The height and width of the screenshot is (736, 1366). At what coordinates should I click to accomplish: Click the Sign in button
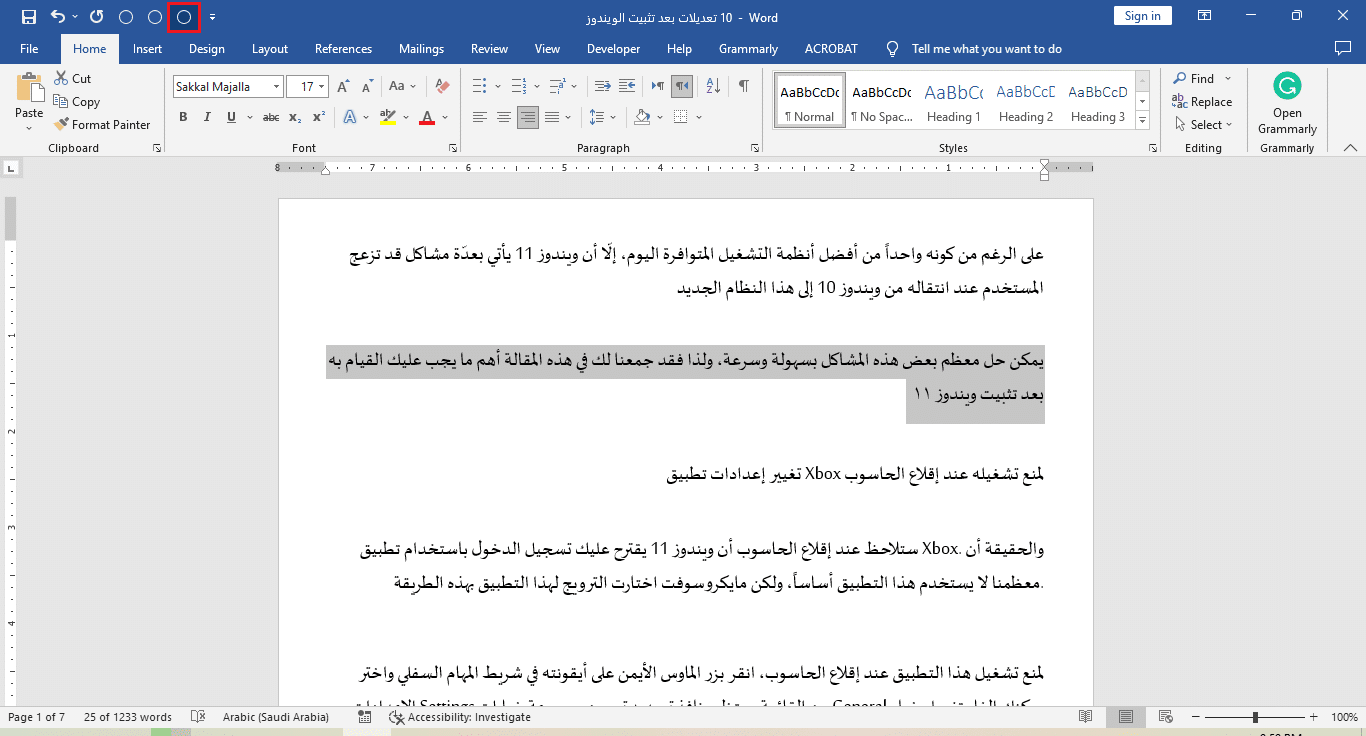point(1142,16)
